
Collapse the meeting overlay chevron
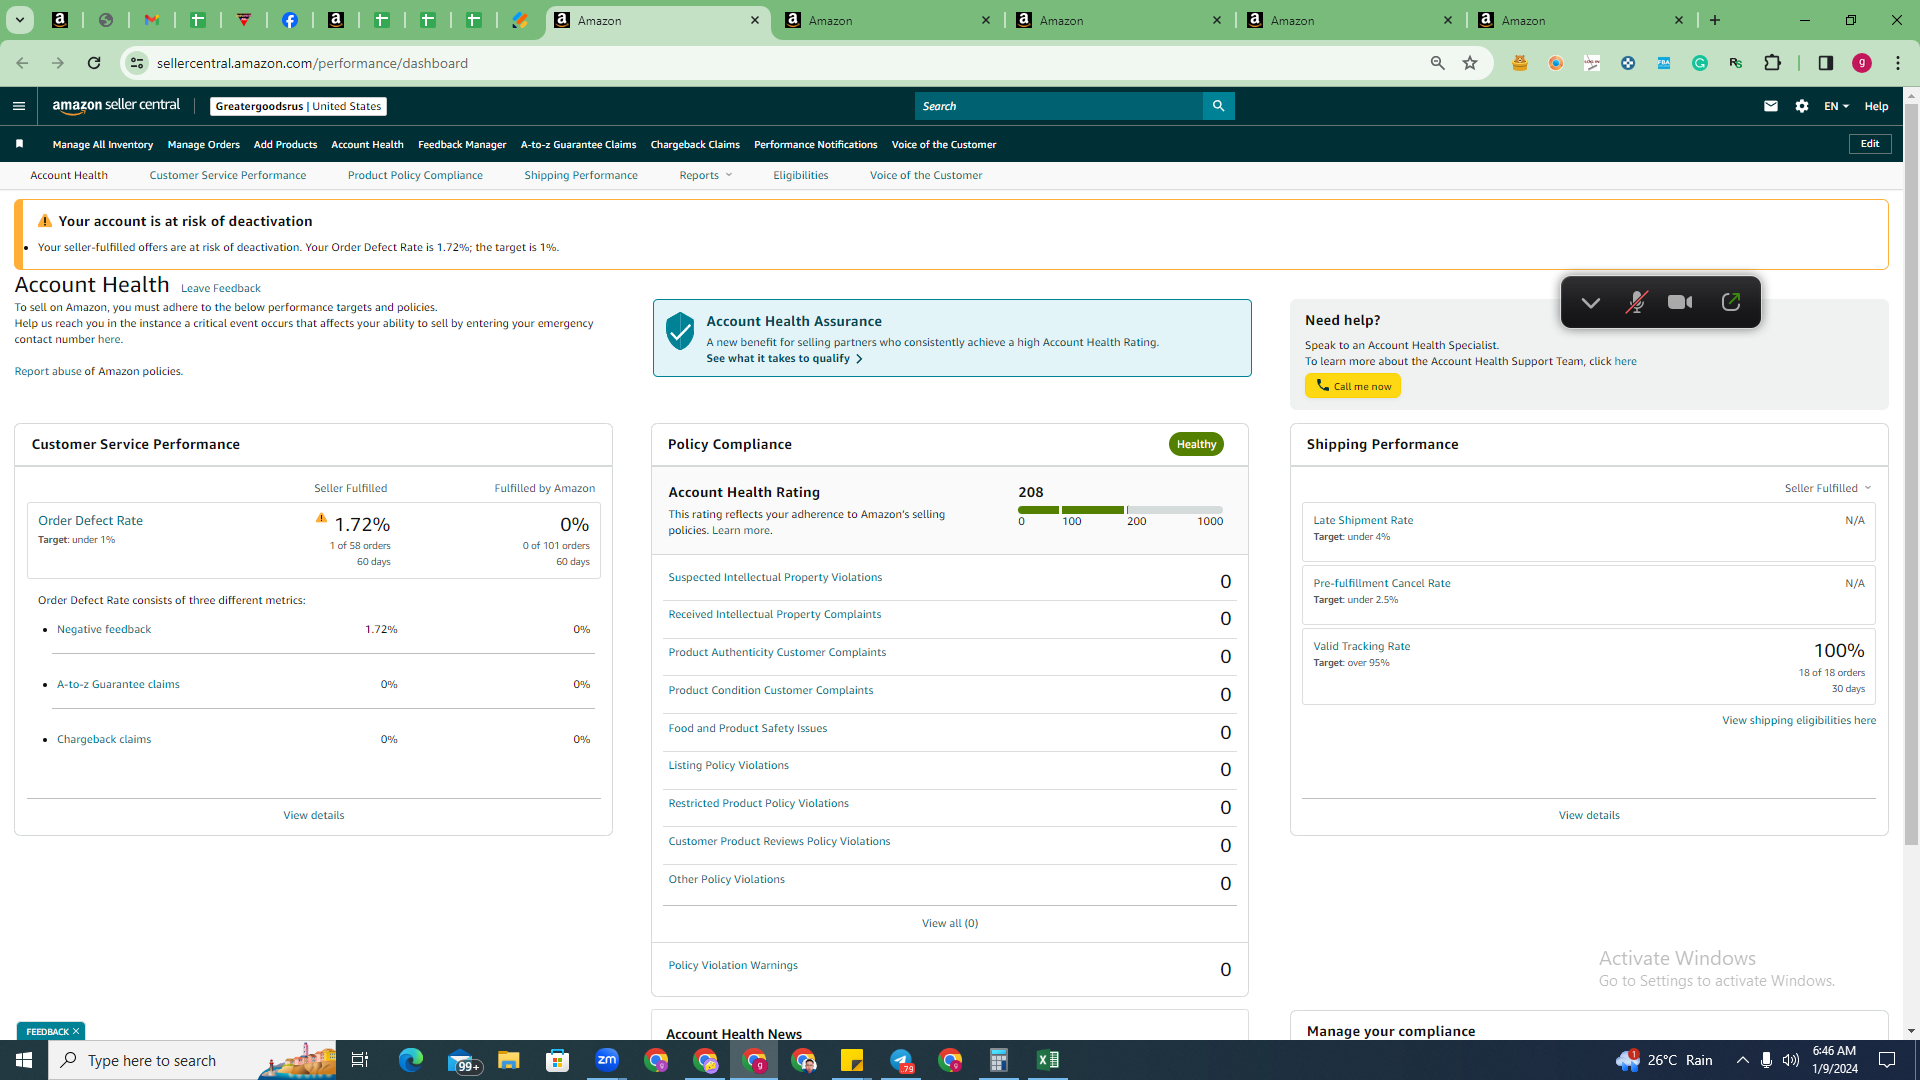pos(1591,302)
